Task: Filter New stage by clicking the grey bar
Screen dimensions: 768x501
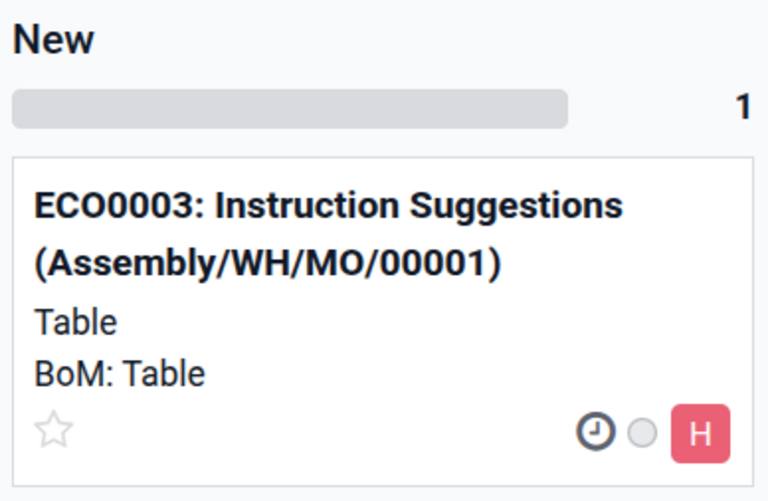Action: 290,109
